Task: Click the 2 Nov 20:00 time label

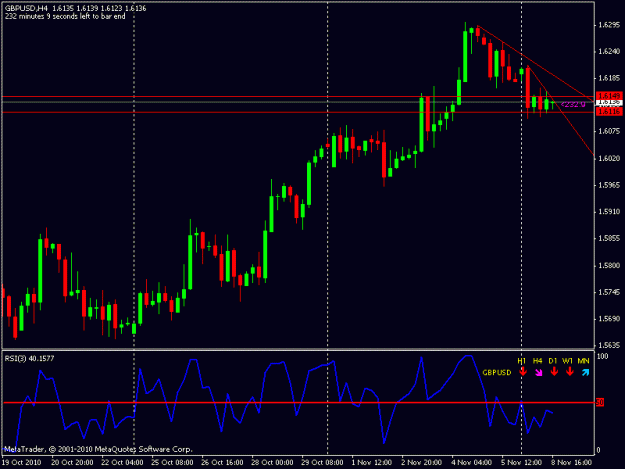Action: point(421,462)
